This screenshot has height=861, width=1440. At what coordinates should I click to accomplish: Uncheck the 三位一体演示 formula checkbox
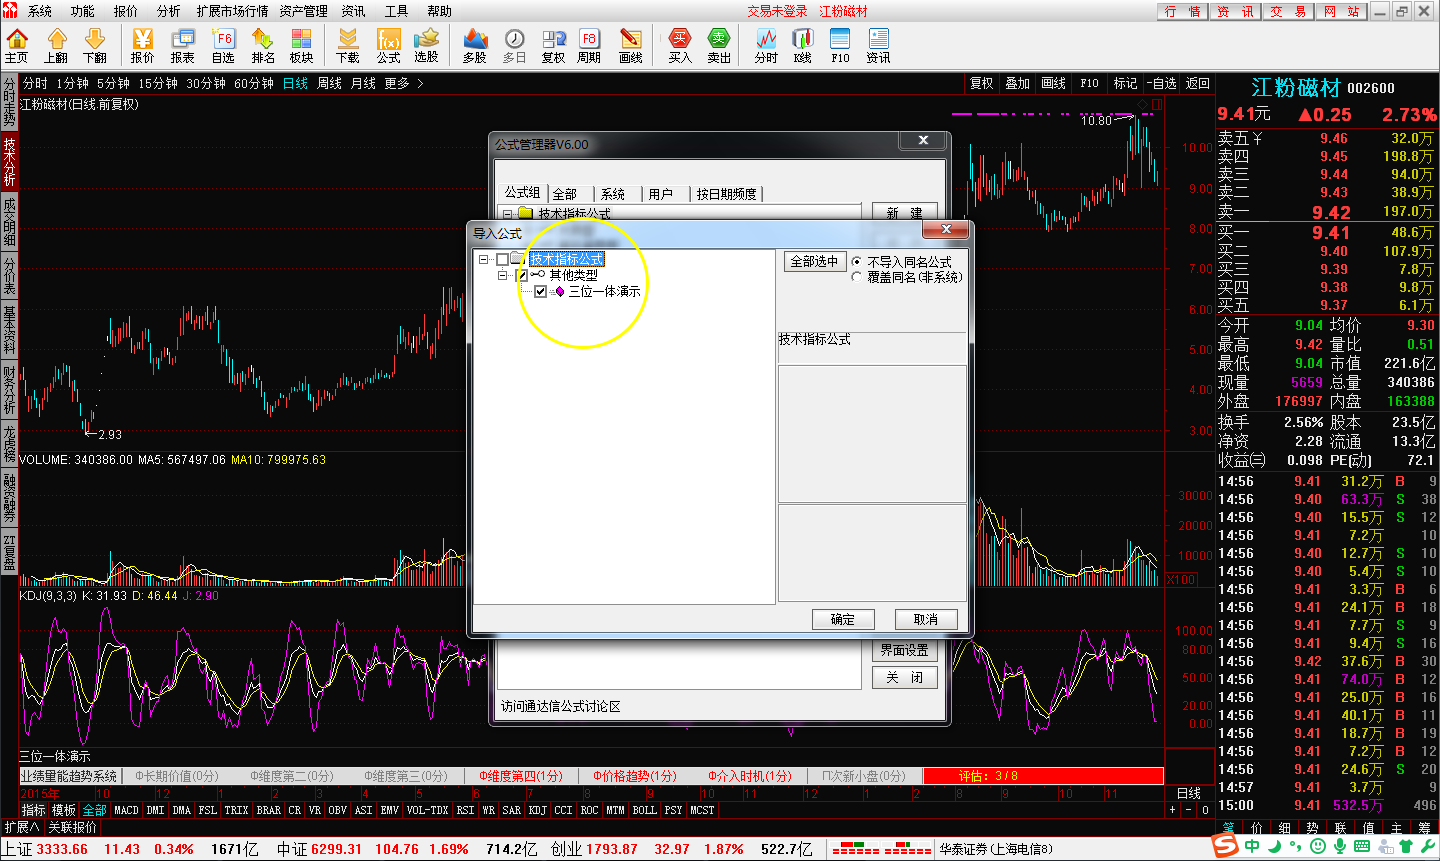coord(541,292)
